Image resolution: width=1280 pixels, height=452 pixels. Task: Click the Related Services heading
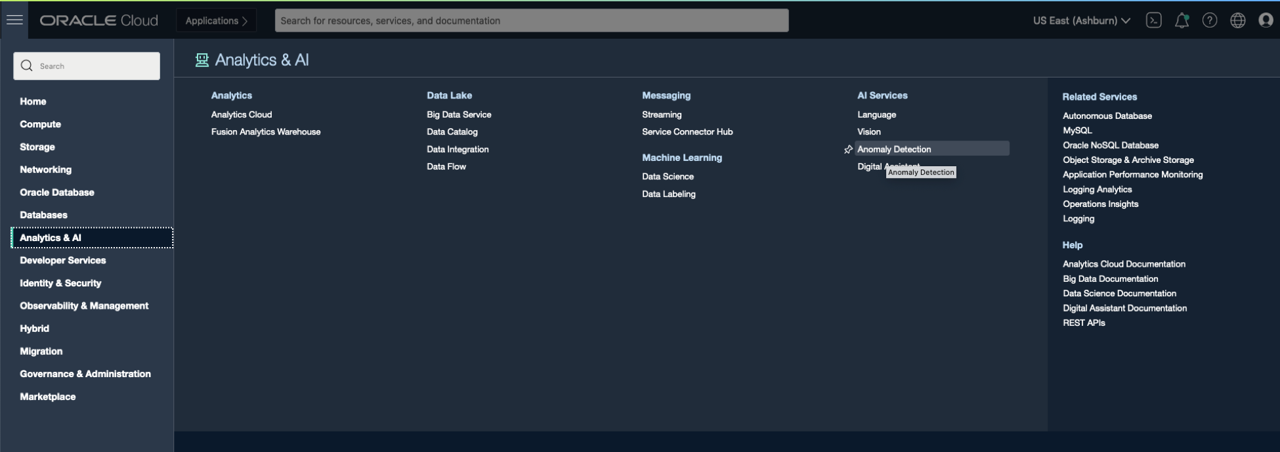pyautogui.click(x=1100, y=97)
